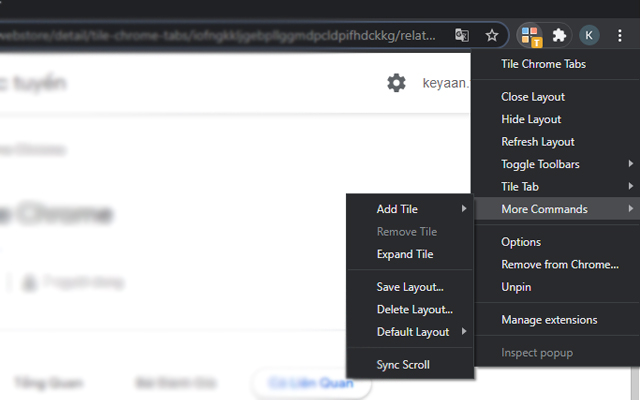Choose Expand Tile
Image resolution: width=640 pixels, height=400 pixels.
410,254
